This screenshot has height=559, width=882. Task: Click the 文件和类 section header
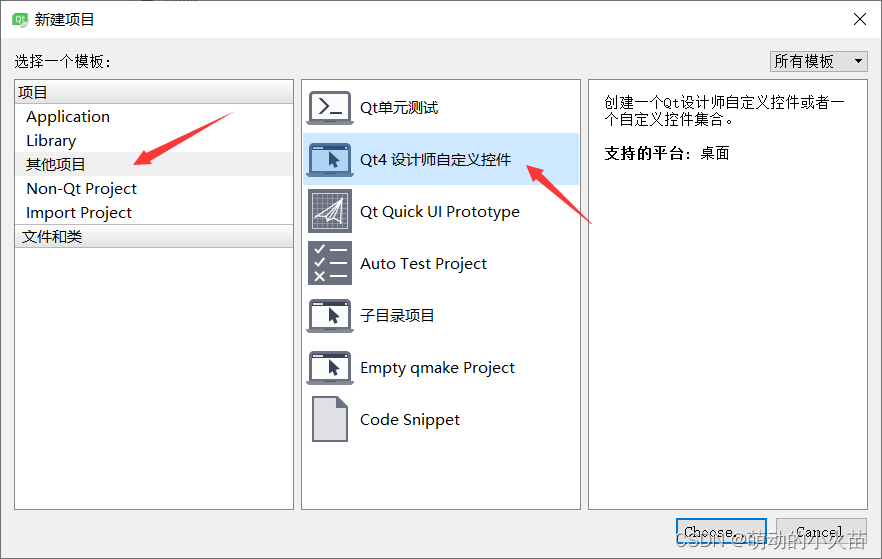coord(154,236)
